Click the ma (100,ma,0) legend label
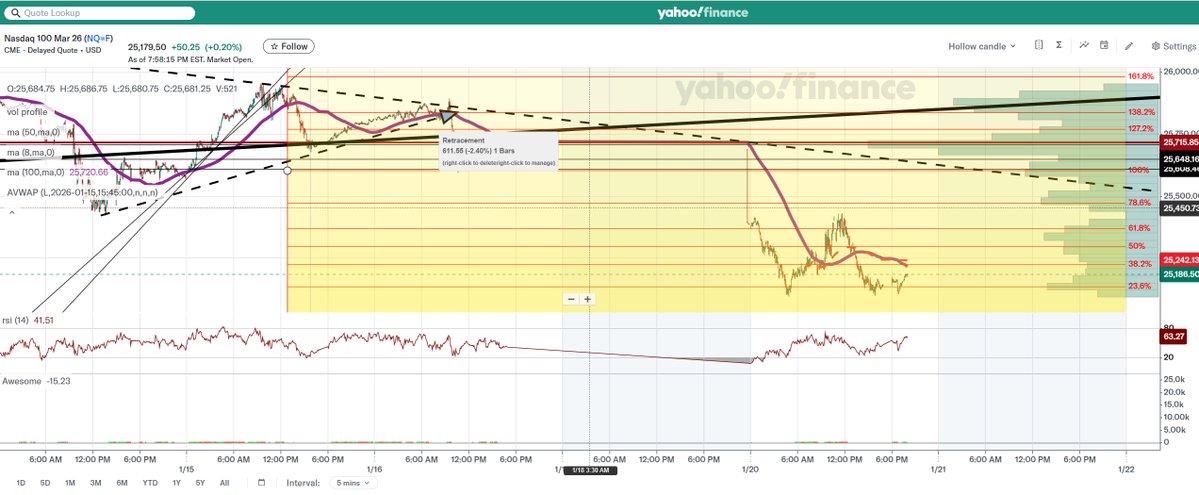Screen dimensions: 1199x495 tap(35, 172)
